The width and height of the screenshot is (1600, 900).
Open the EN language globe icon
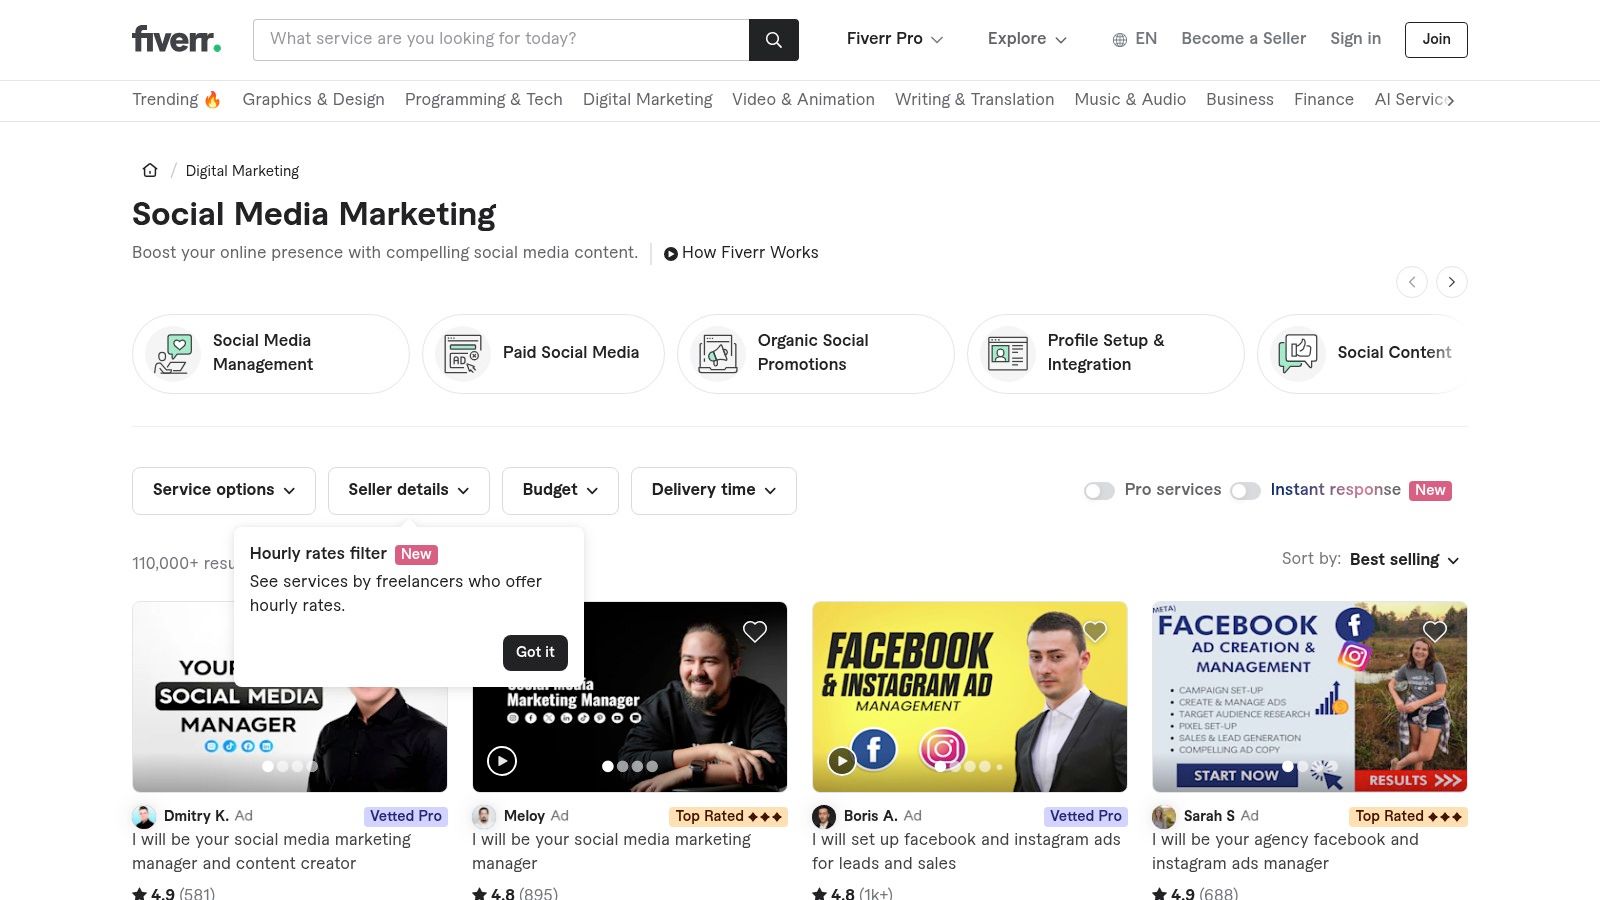(1118, 39)
